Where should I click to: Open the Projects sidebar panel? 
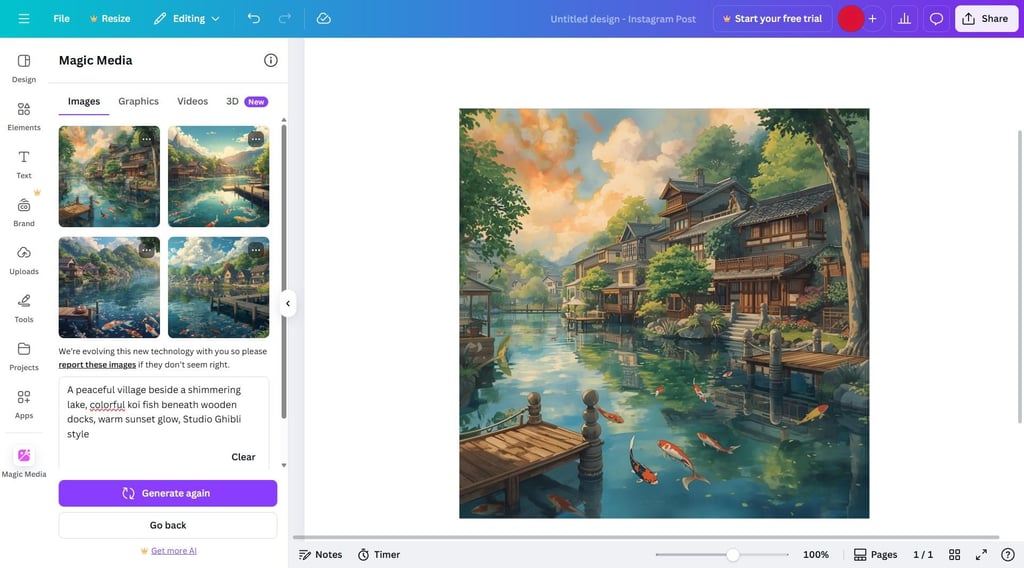click(x=24, y=356)
